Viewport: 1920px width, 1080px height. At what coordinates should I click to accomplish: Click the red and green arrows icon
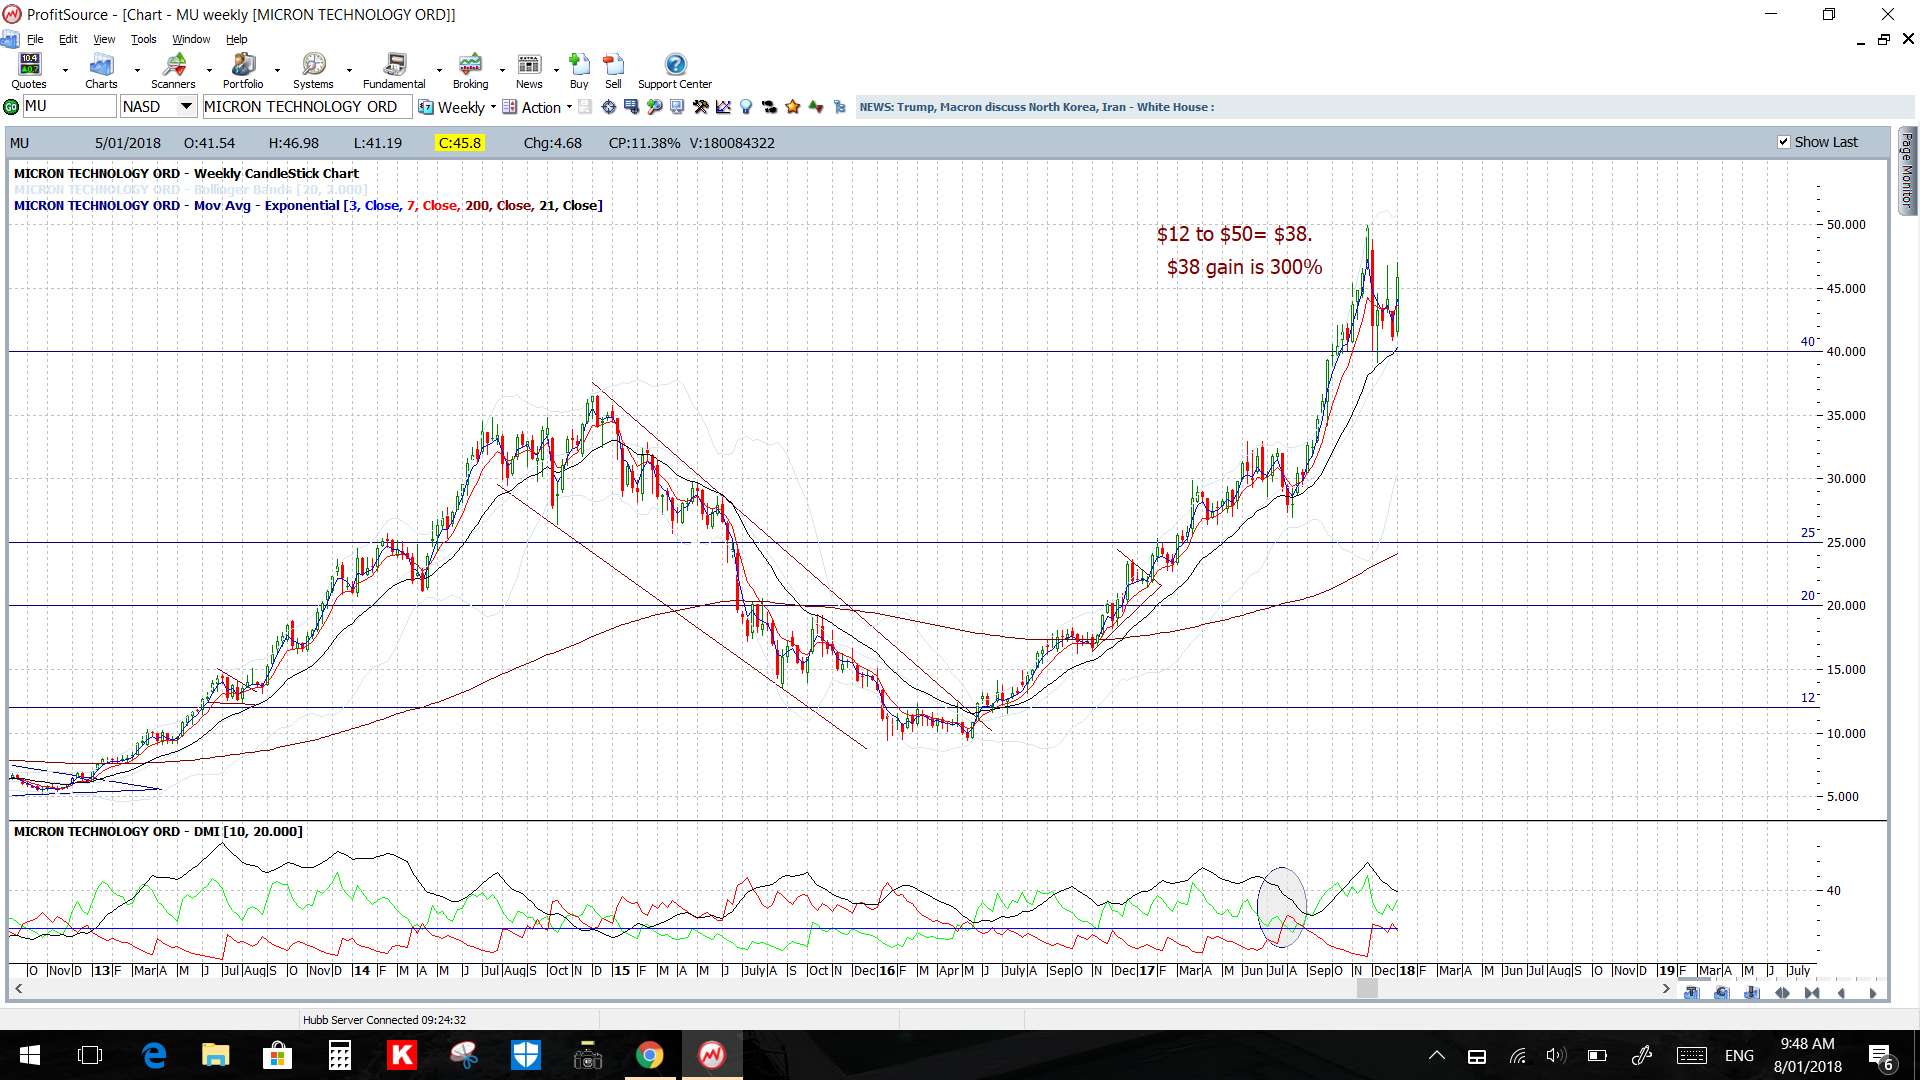[816, 107]
